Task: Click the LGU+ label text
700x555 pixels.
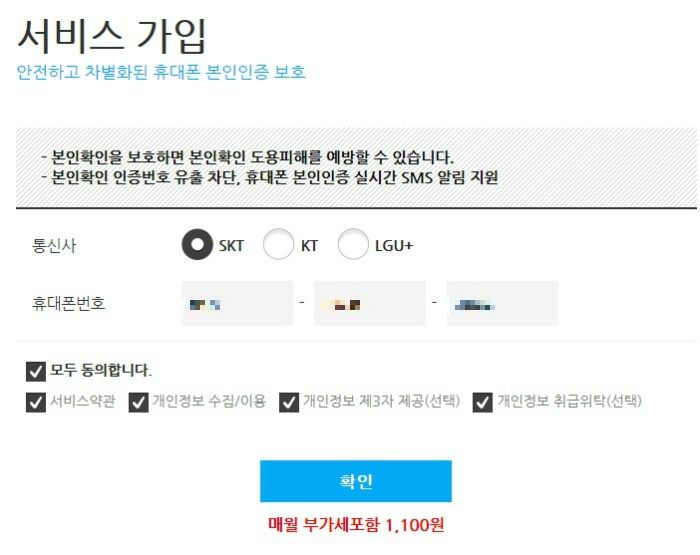Action: tap(394, 246)
